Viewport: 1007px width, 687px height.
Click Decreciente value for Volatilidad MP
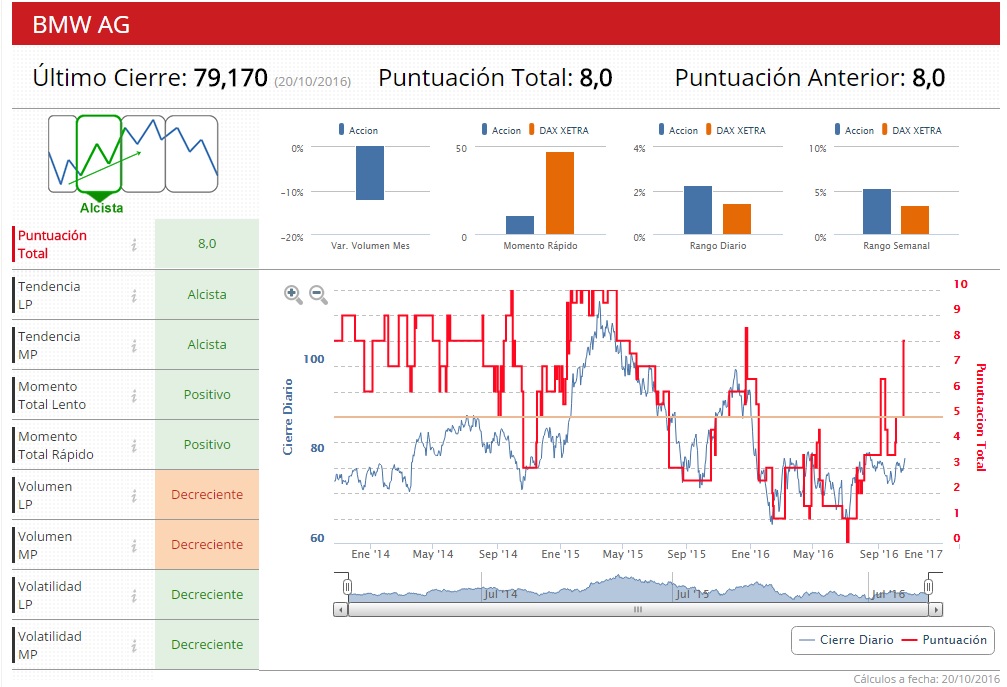[x=207, y=645]
